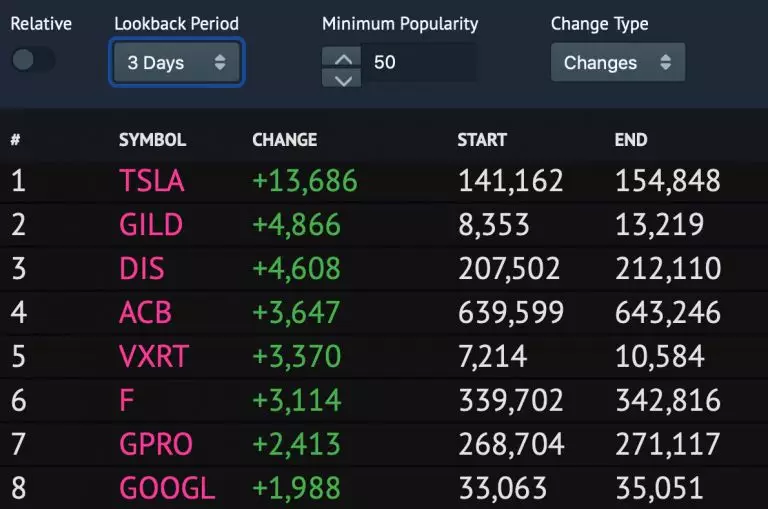Open the VXRT symbol link
The image size is (768, 509).
[154, 356]
